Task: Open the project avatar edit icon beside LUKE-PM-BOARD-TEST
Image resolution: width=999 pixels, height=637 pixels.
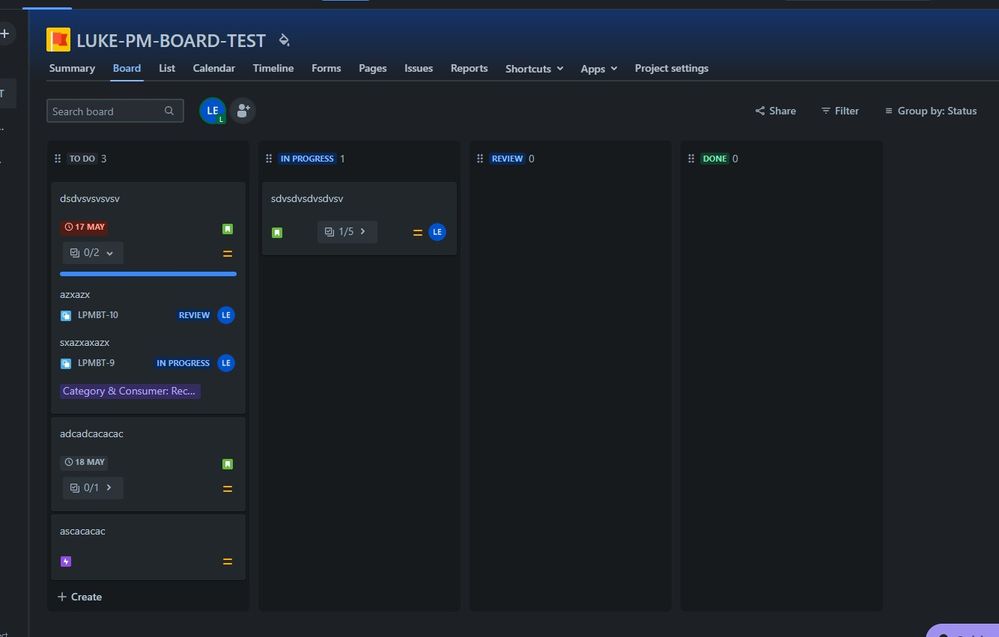Action: (283, 40)
